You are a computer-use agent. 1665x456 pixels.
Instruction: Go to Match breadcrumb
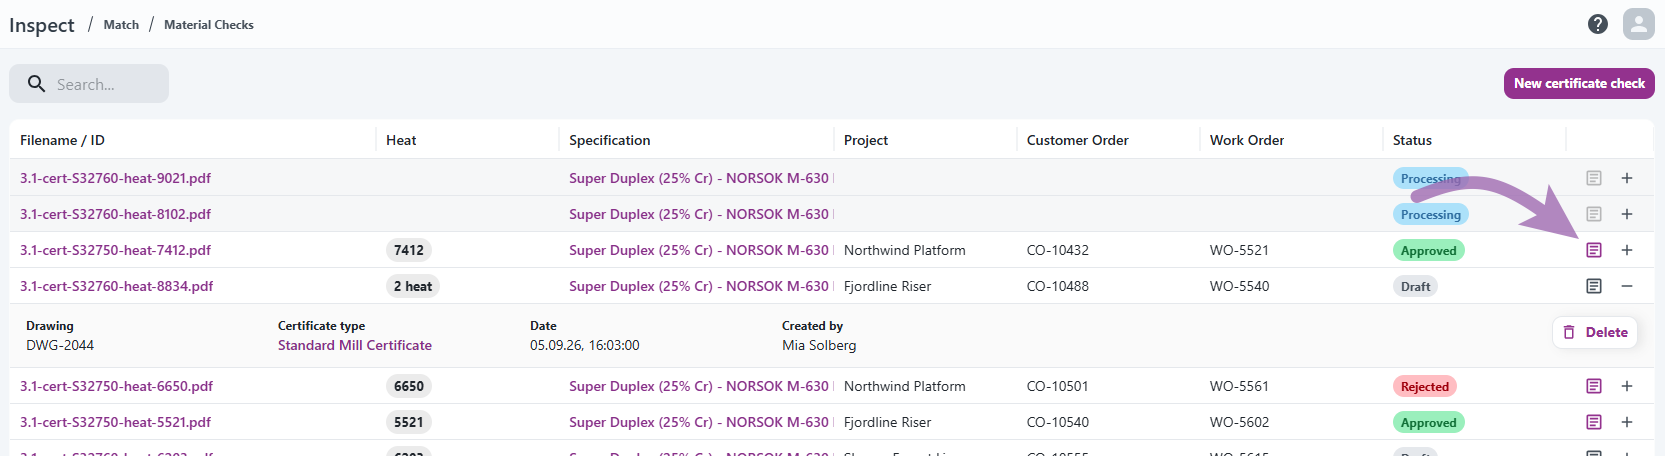(121, 25)
